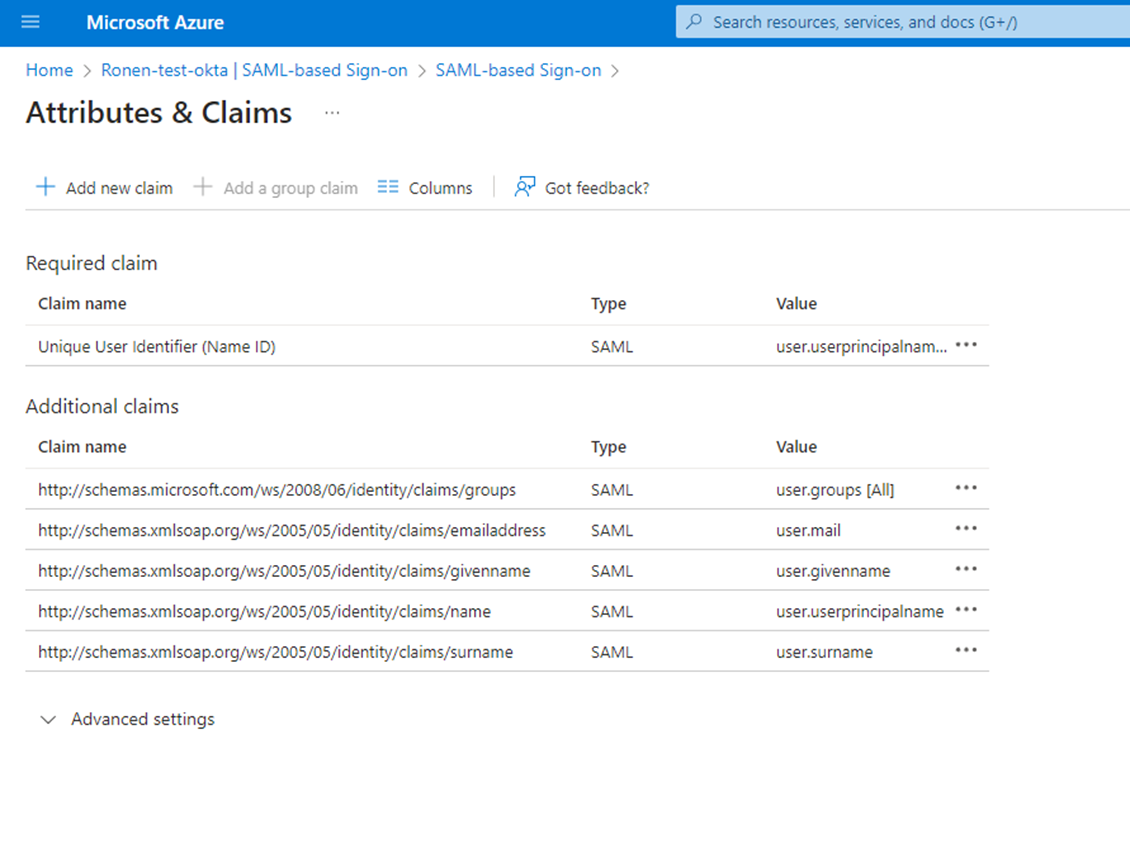Click the Add new claim plus icon
The image size is (1130, 853).
coord(45,187)
